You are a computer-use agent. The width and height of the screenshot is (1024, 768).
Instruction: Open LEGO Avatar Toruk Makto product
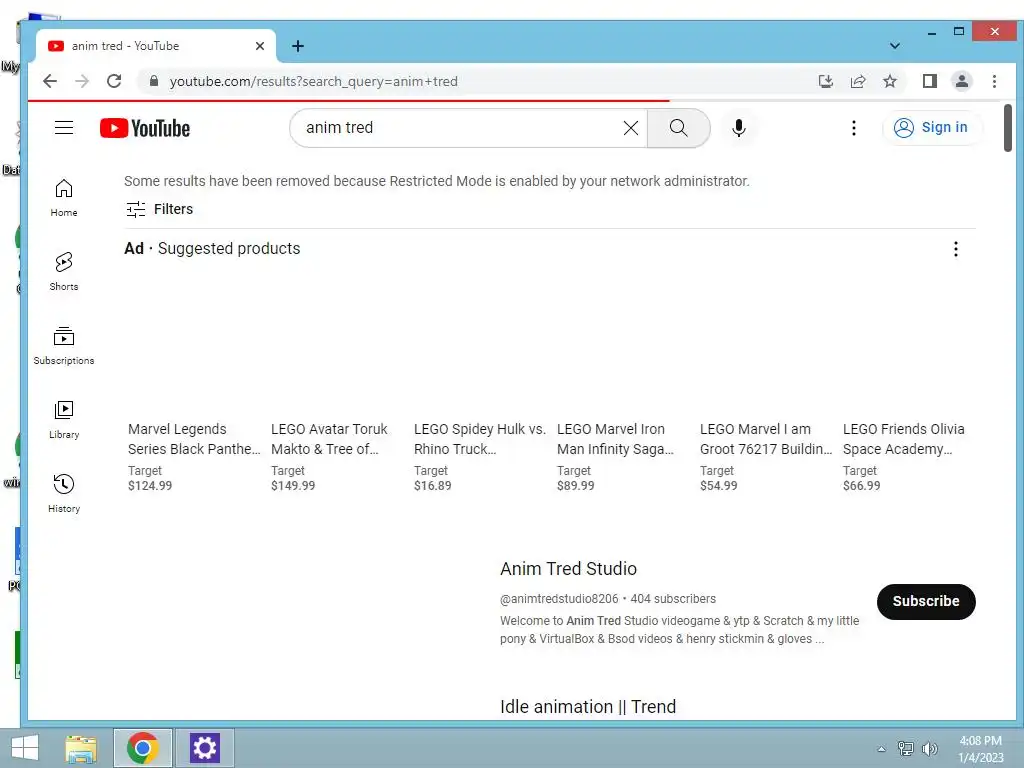[329, 439]
